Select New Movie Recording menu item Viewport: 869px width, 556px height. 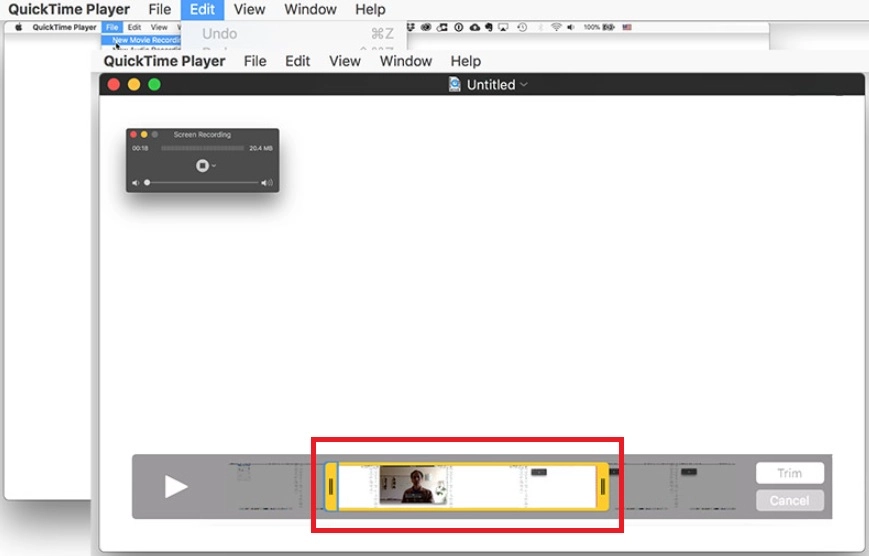pos(146,40)
